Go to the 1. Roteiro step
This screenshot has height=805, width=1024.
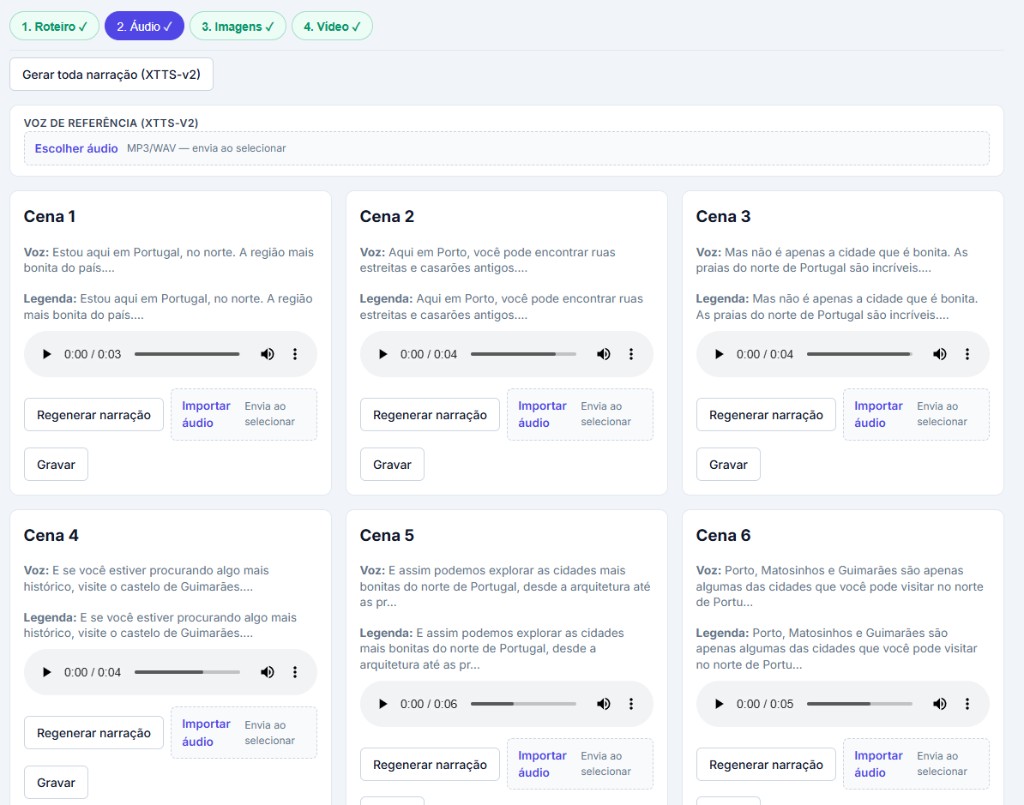point(54,26)
